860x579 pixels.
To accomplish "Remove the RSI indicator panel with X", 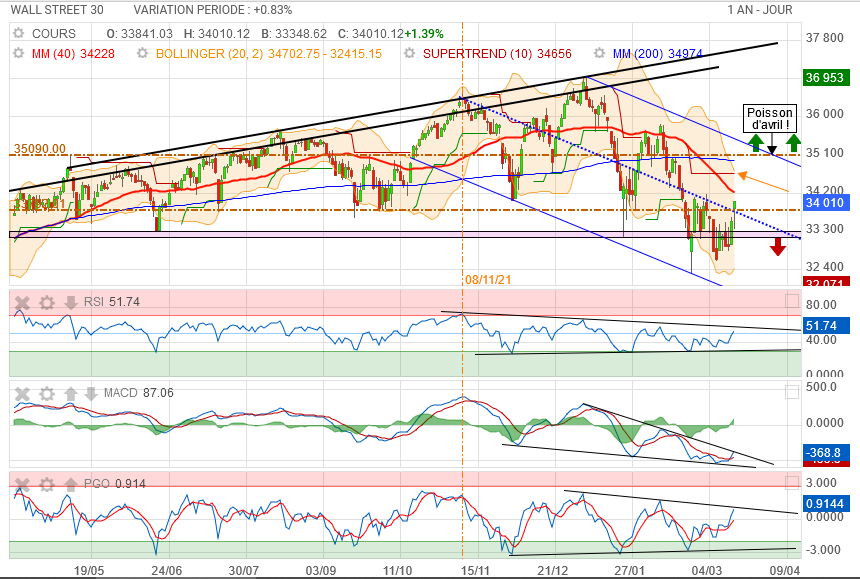I will pos(22,302).
